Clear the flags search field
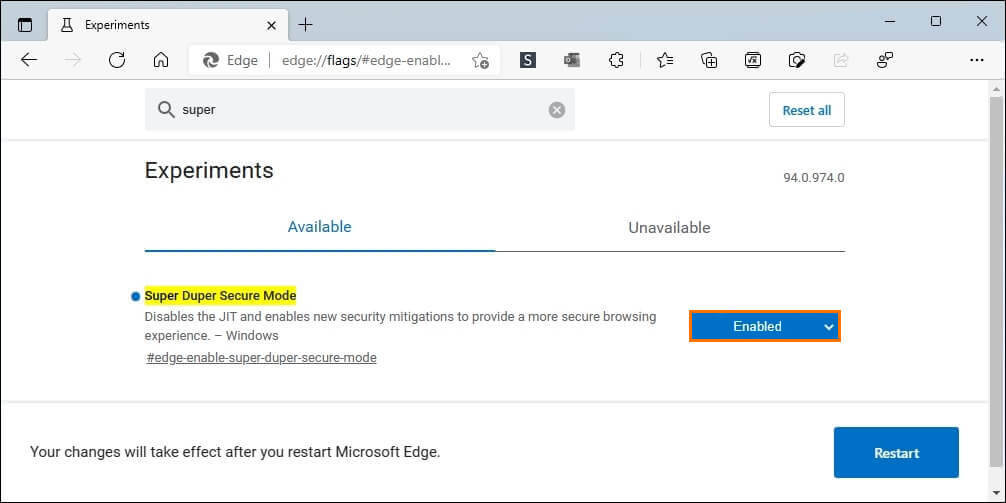This screenshot has width=1006, height=503. click(557, 110)
